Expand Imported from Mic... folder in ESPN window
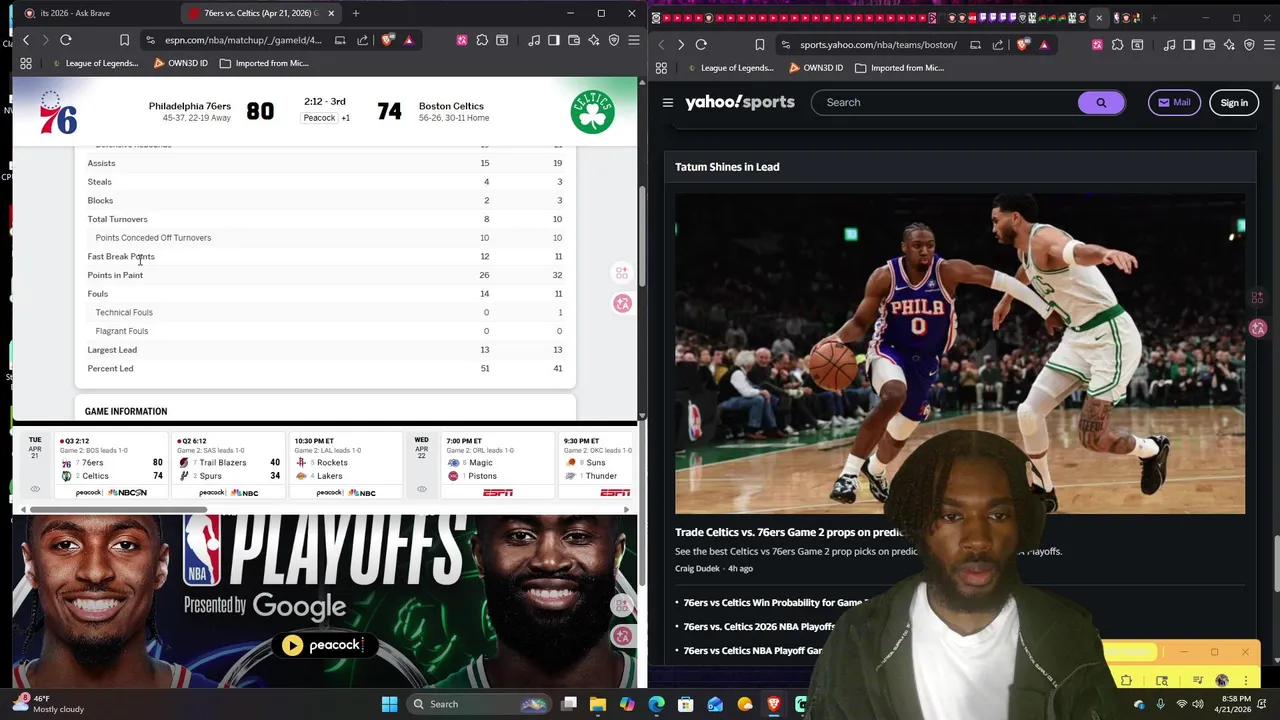This screenshot has height=720, width=1280. pos(264,63)
